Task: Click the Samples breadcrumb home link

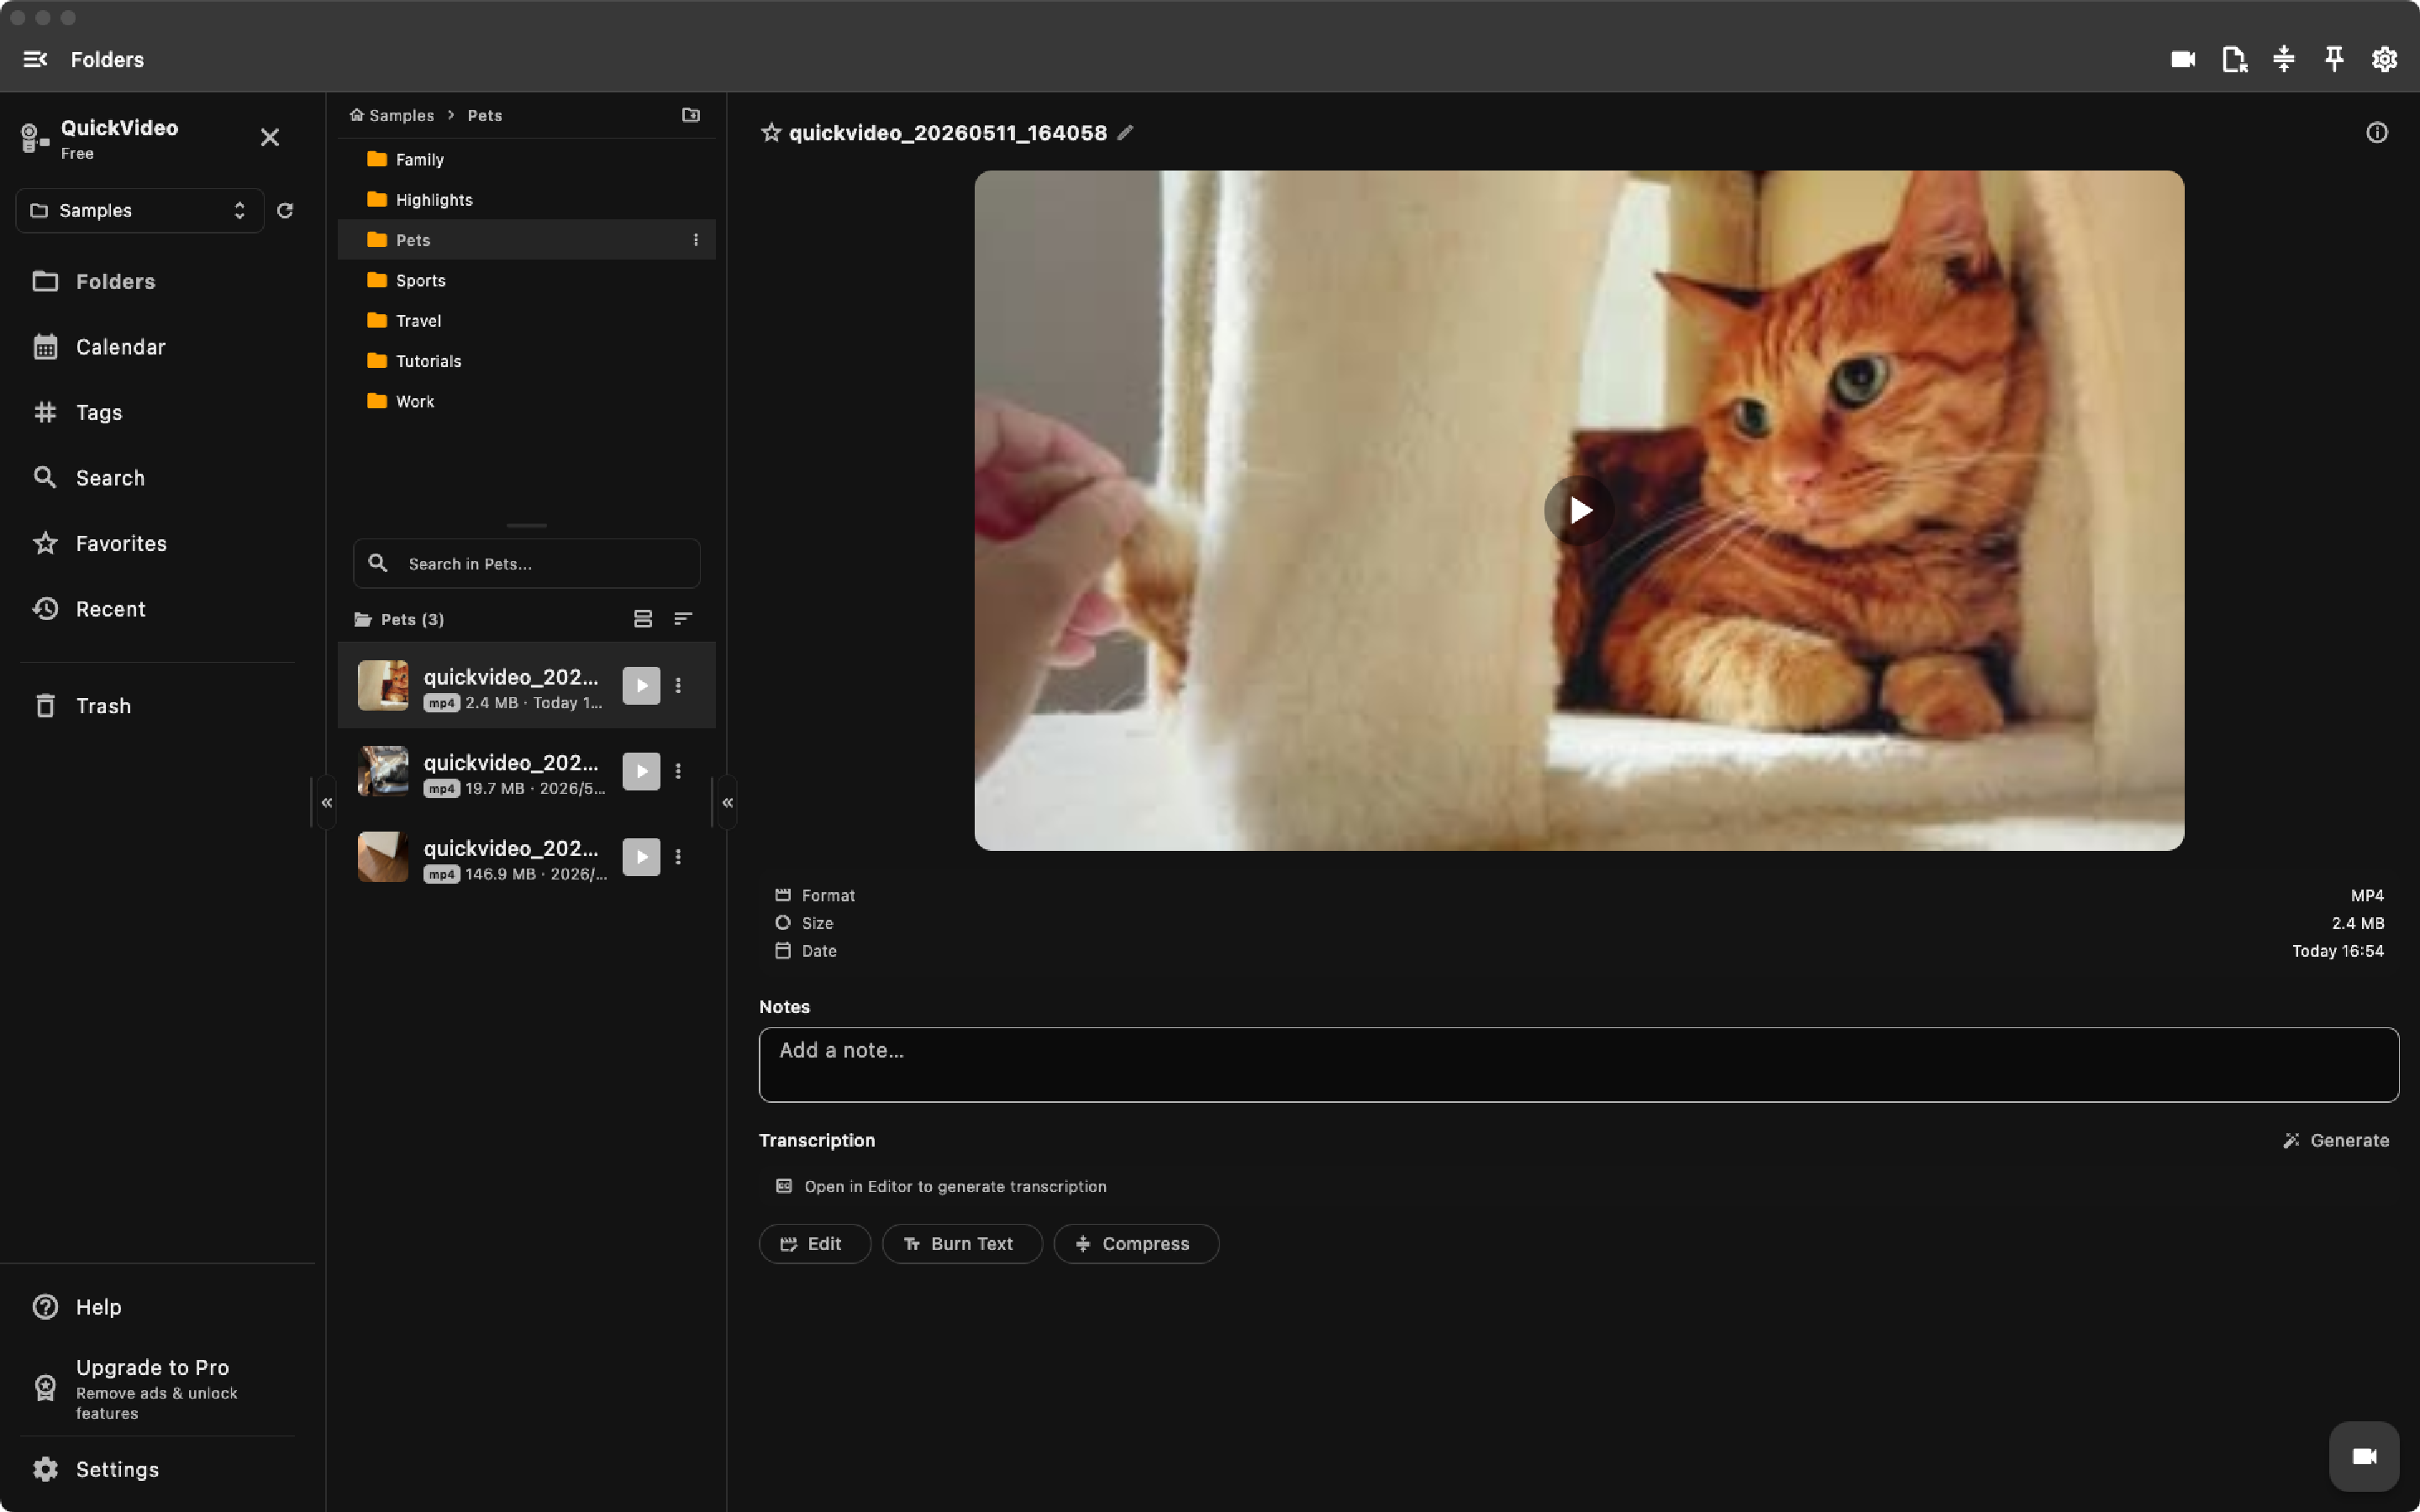Action: point(392,116)
